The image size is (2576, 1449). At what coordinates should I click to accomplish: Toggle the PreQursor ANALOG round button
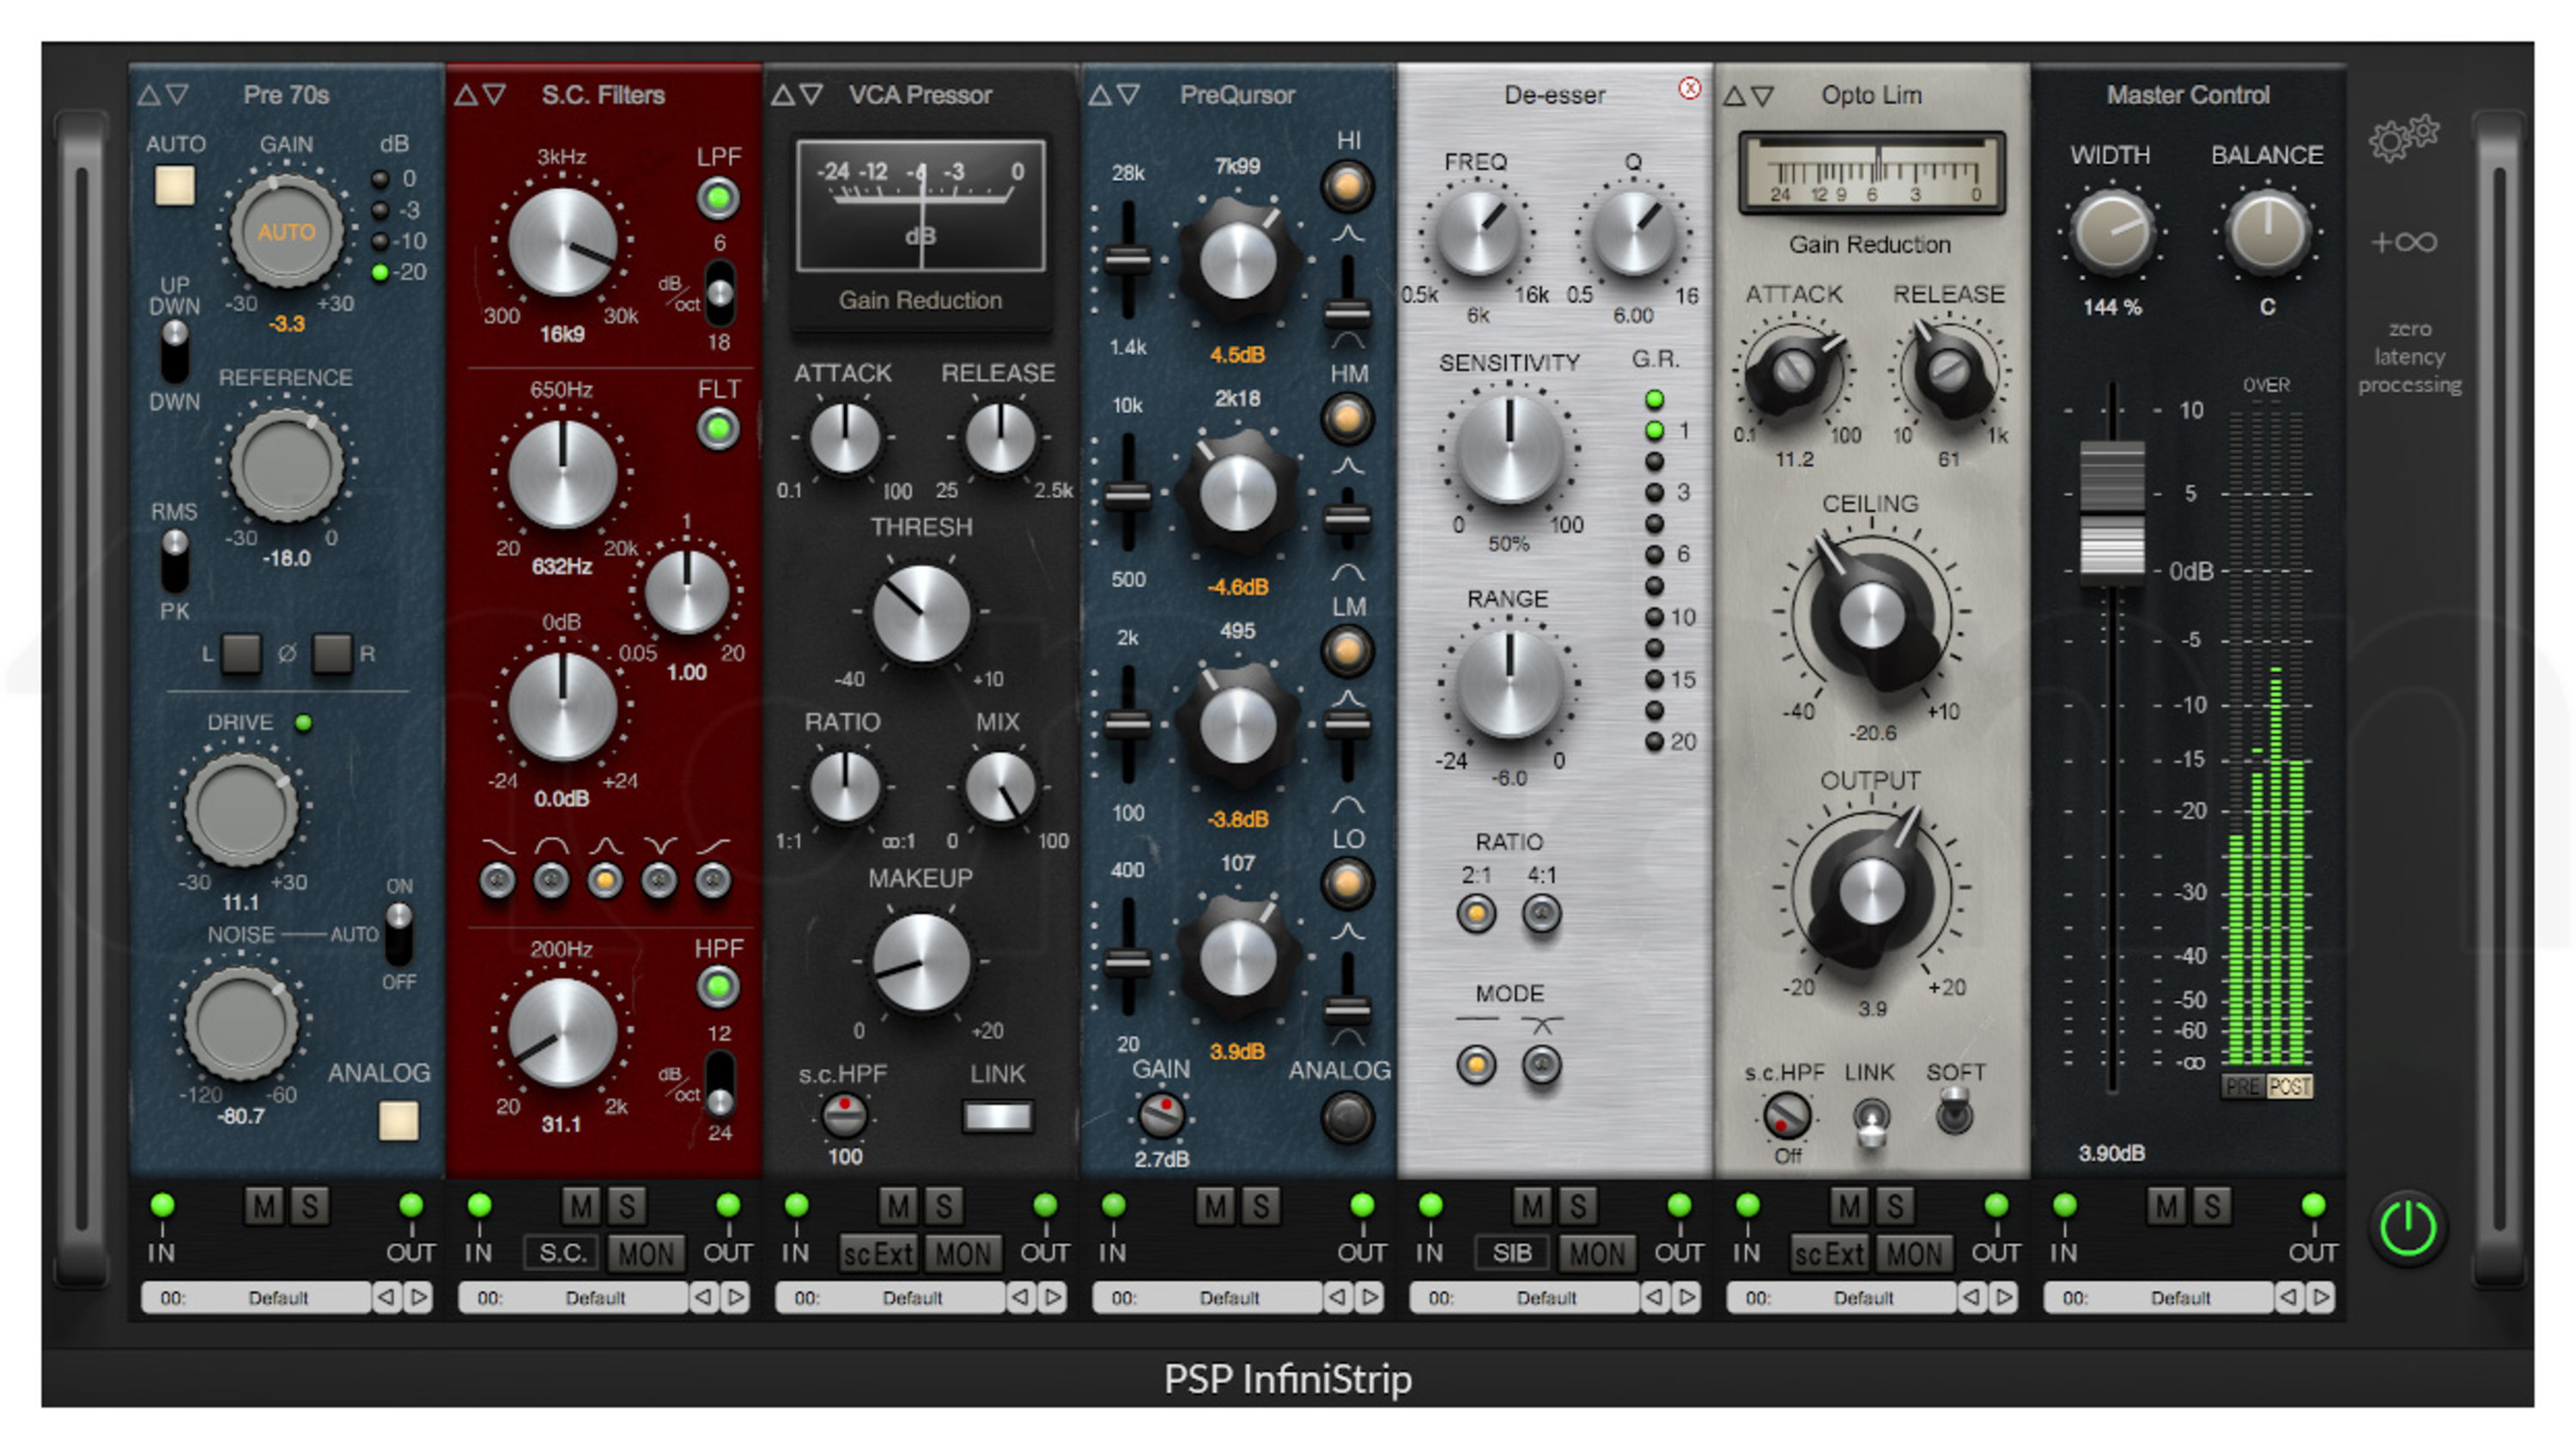[1346, 1117]
